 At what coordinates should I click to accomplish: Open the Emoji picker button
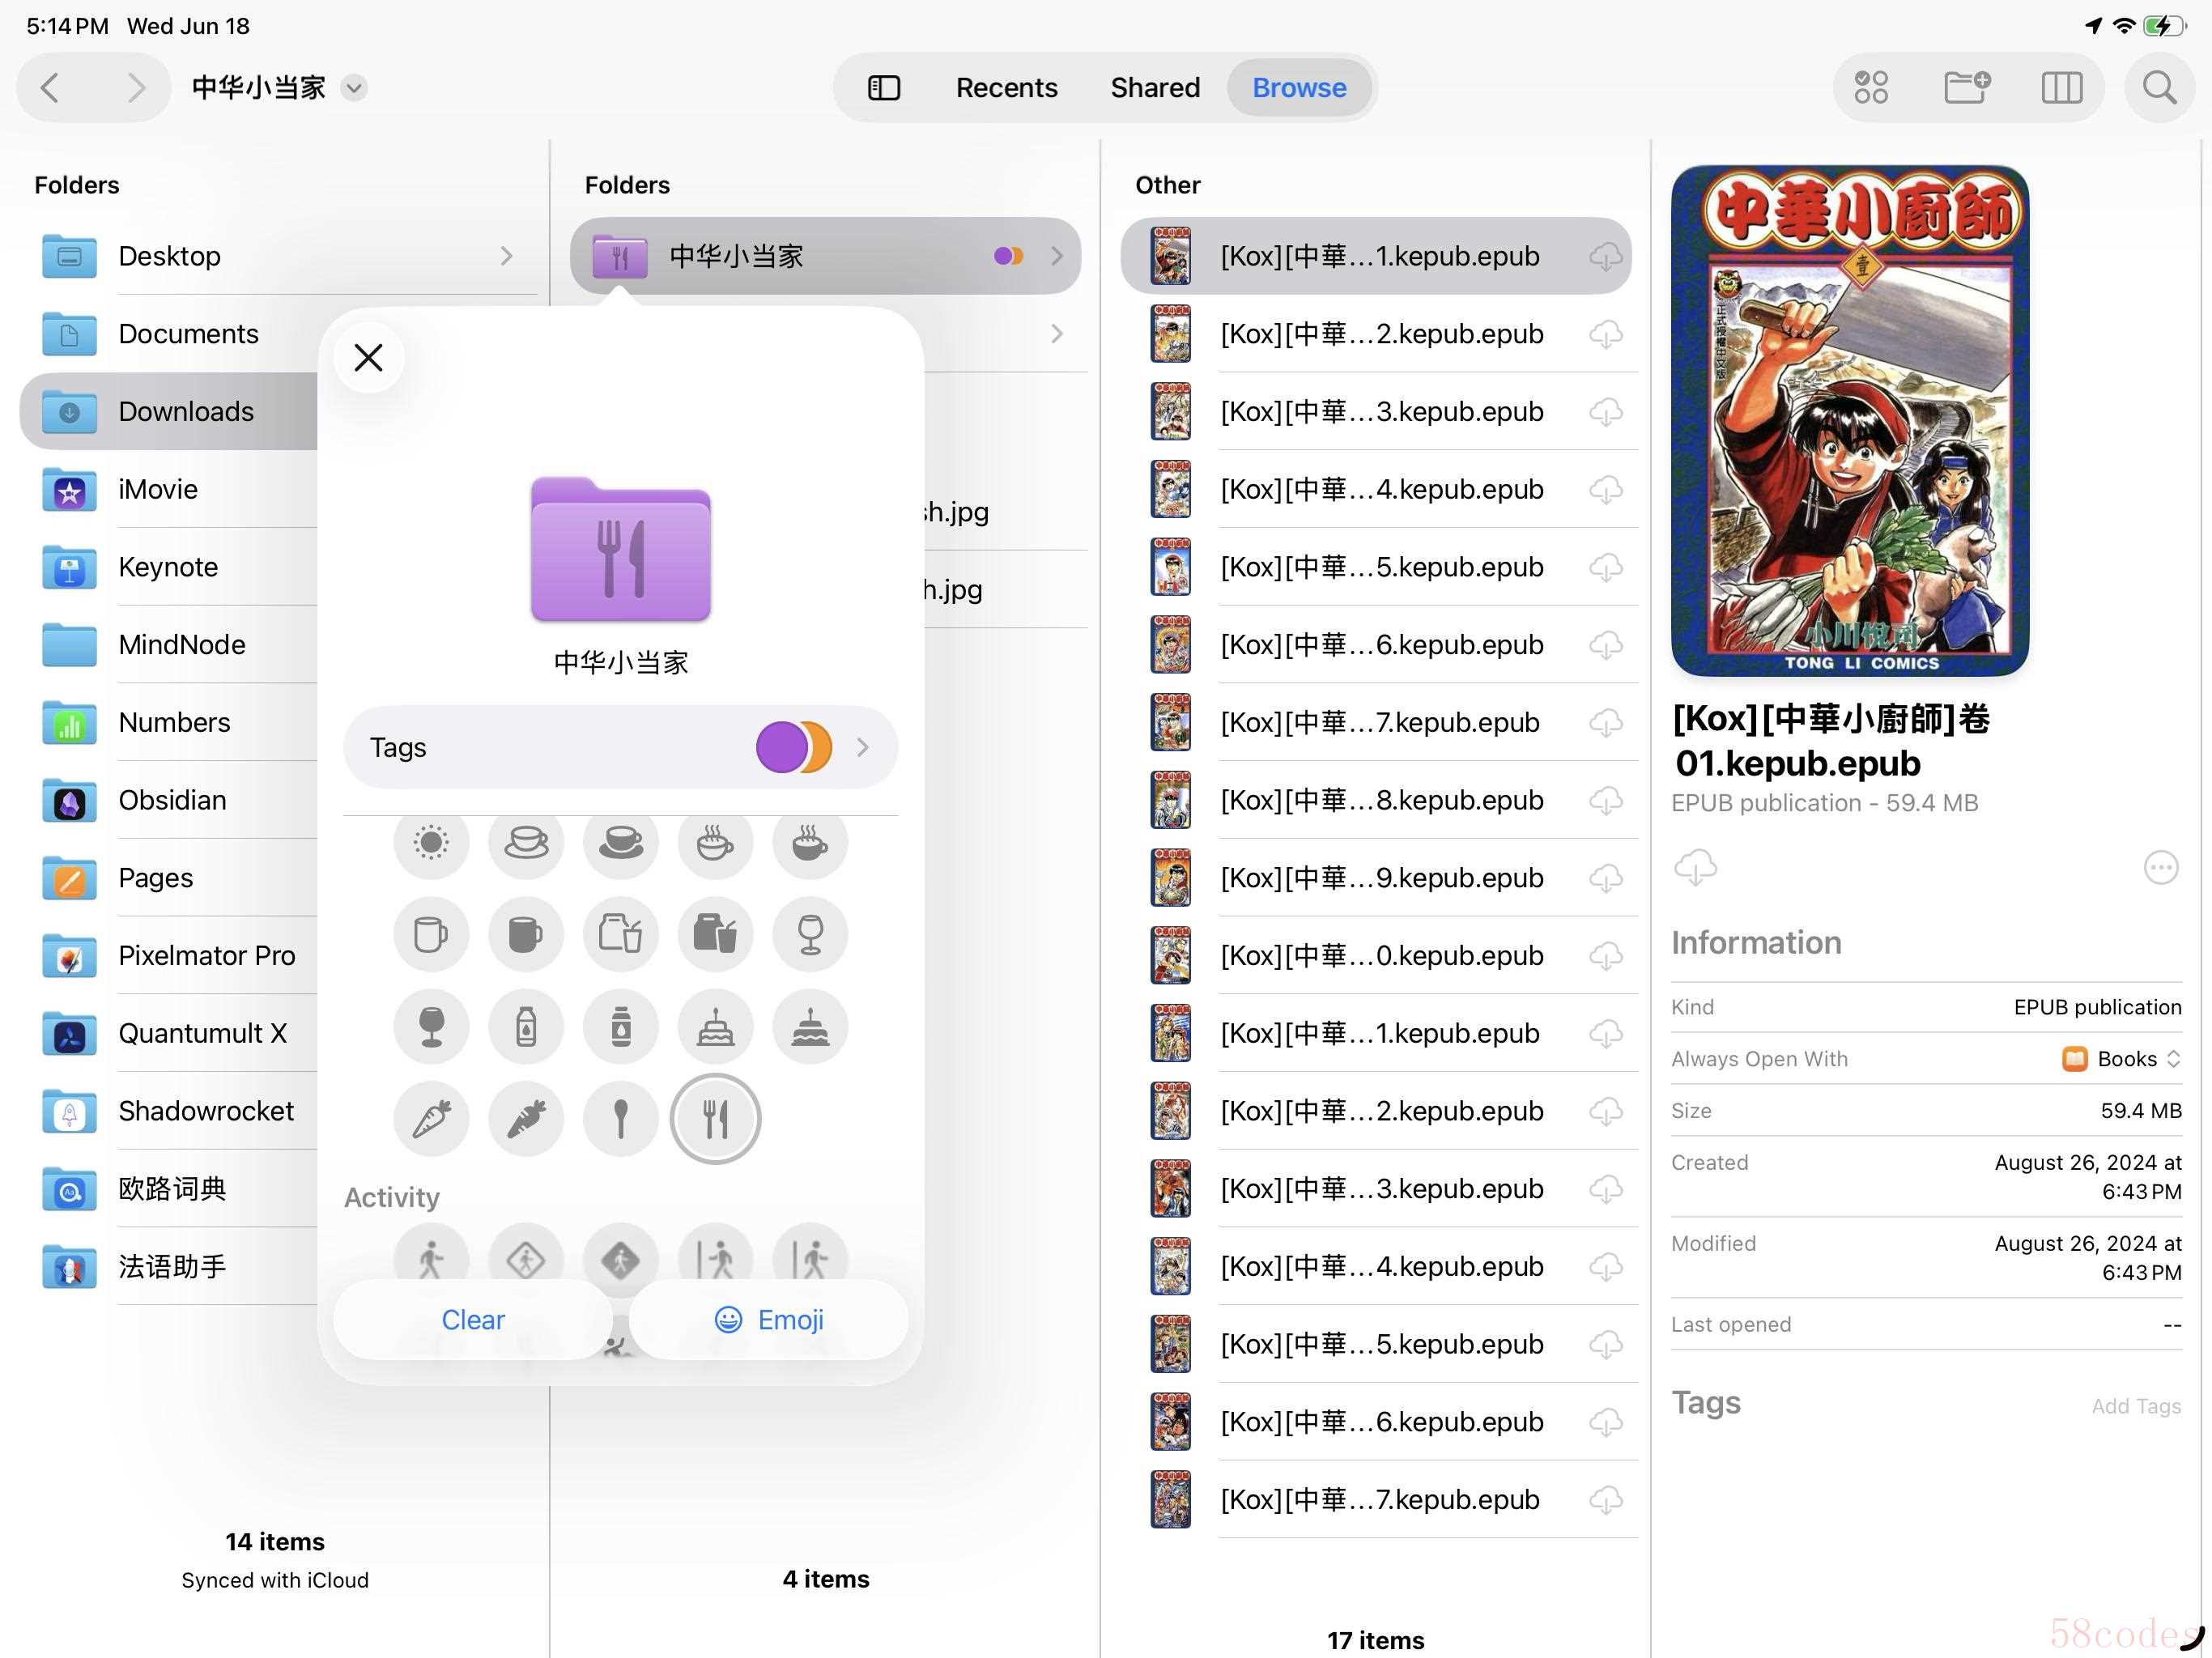click(769, 1320)
